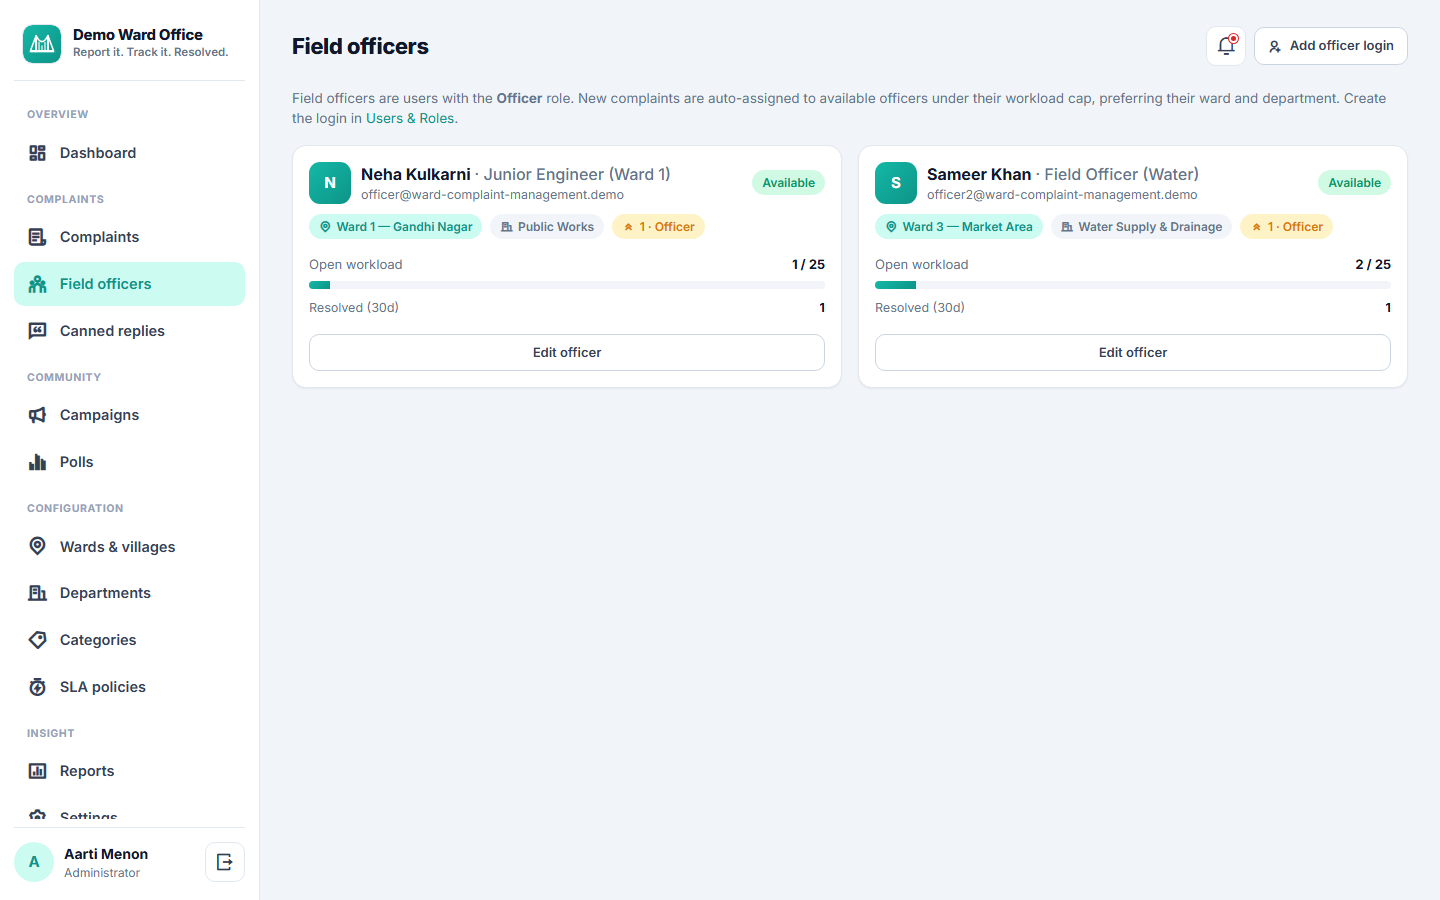Open the Polls page

(x=129, y=462)
